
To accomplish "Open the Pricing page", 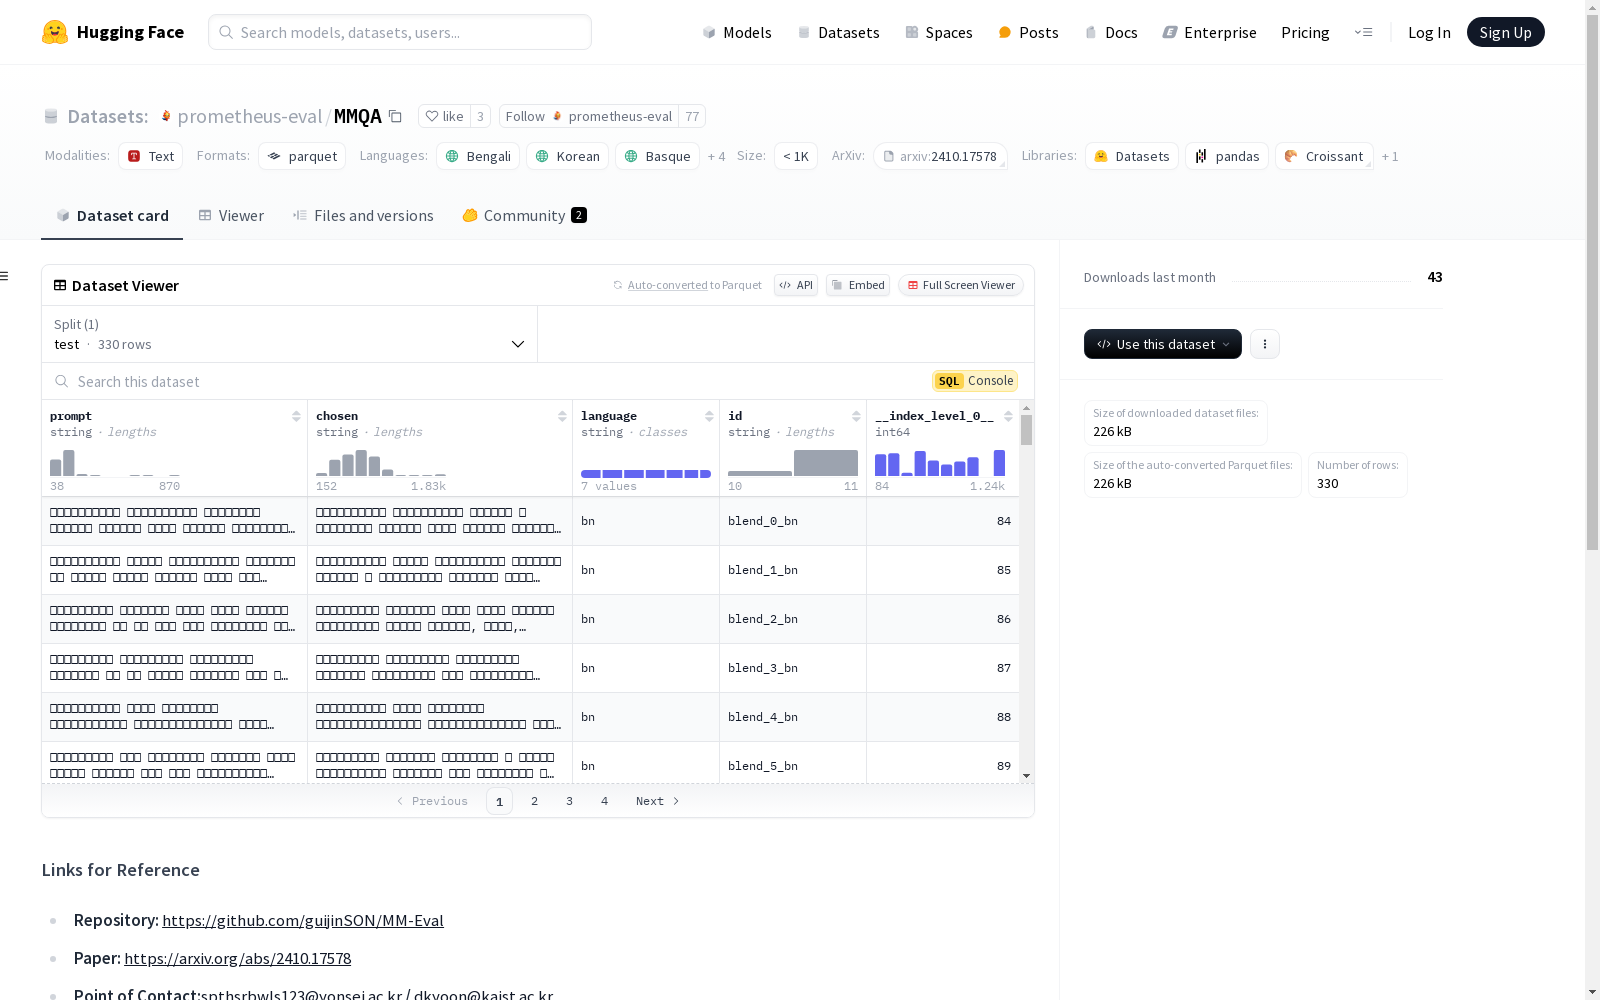I will (x=1305, y=32).
